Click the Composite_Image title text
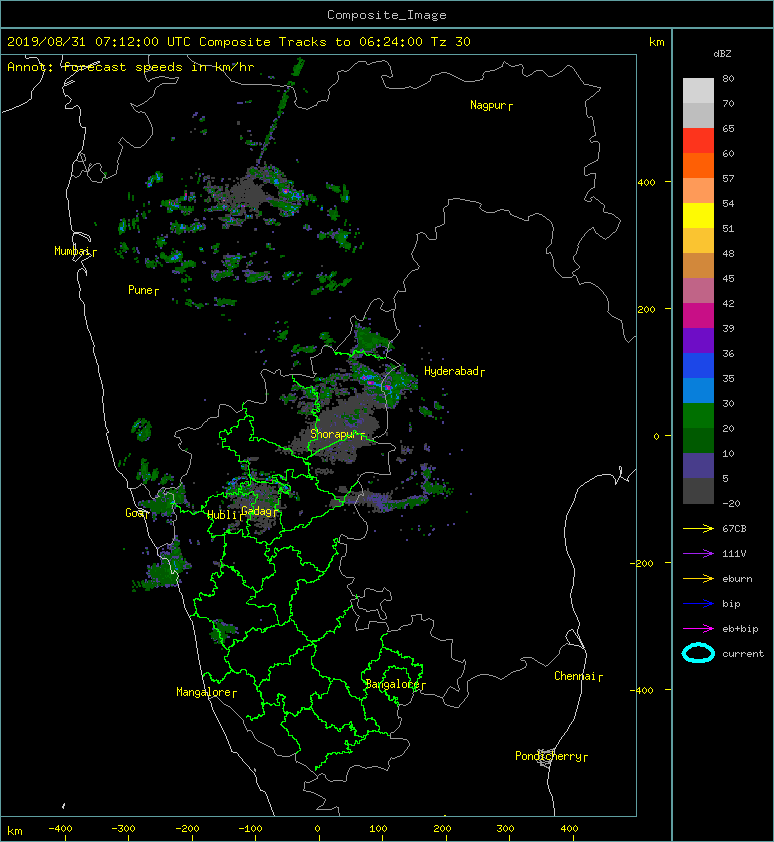The height and width of the screenshot is (842, 774). click(387, 15)
